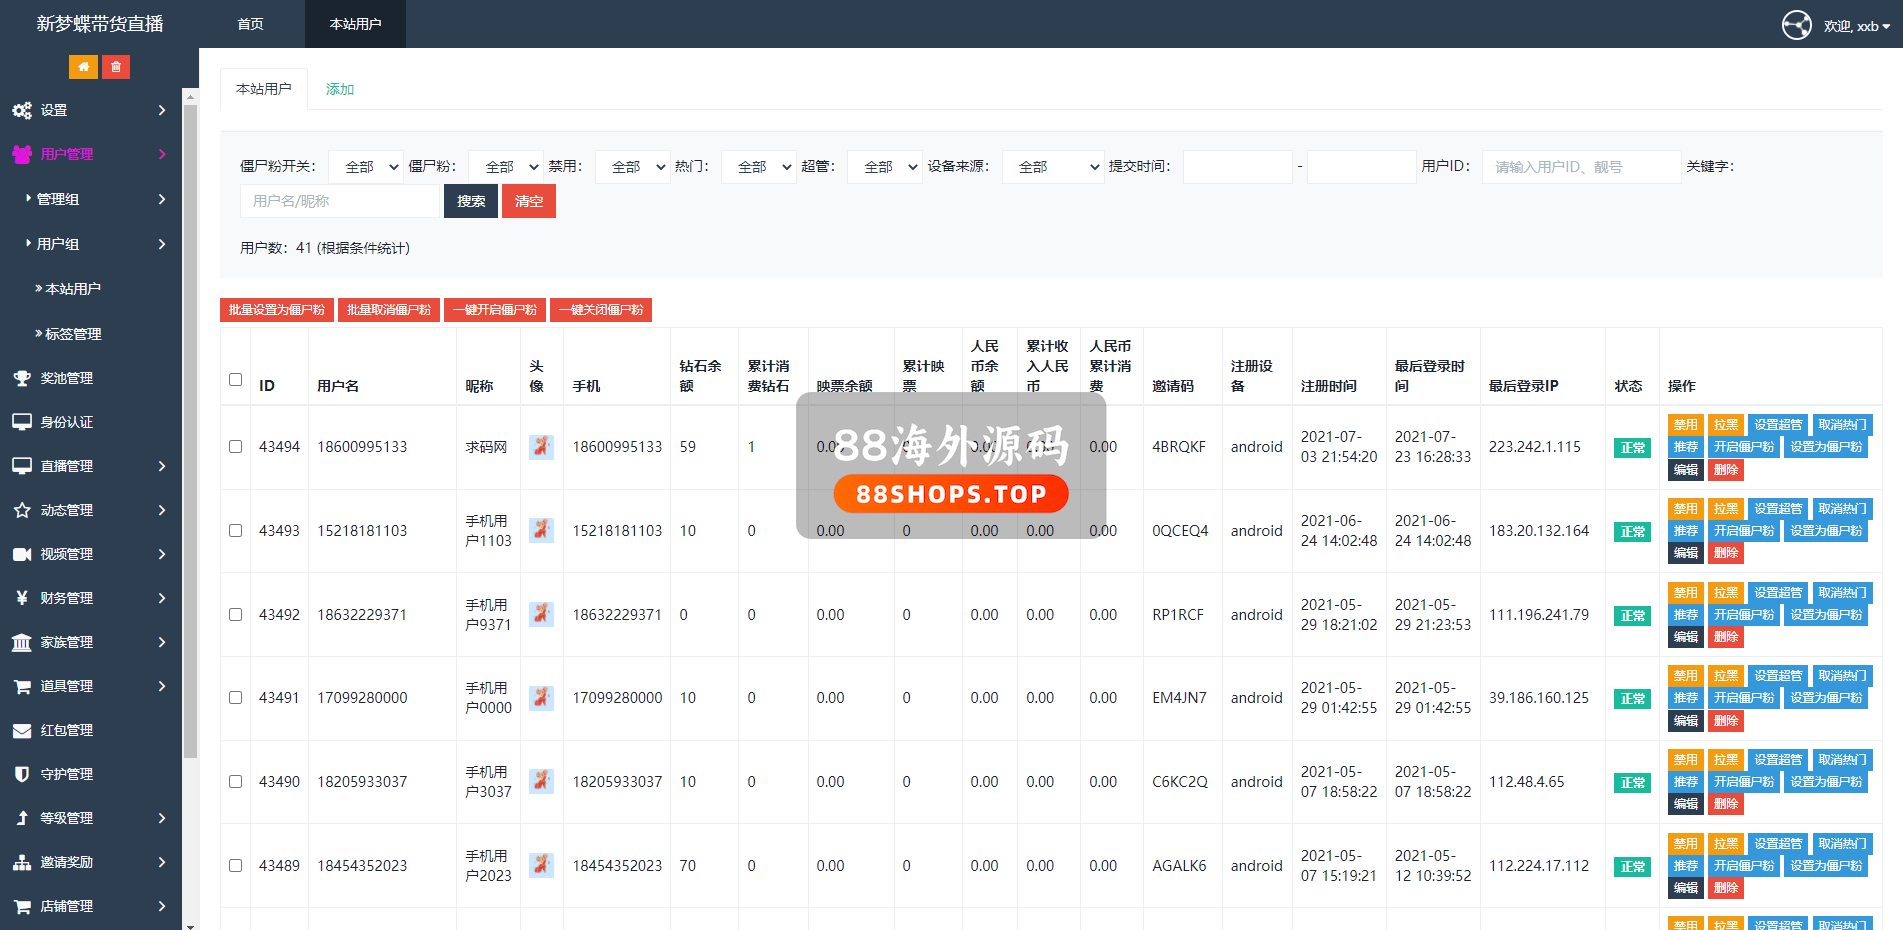Open 身份认证 monitor icon item
The image size is (1903, 930).
(22, 422)
